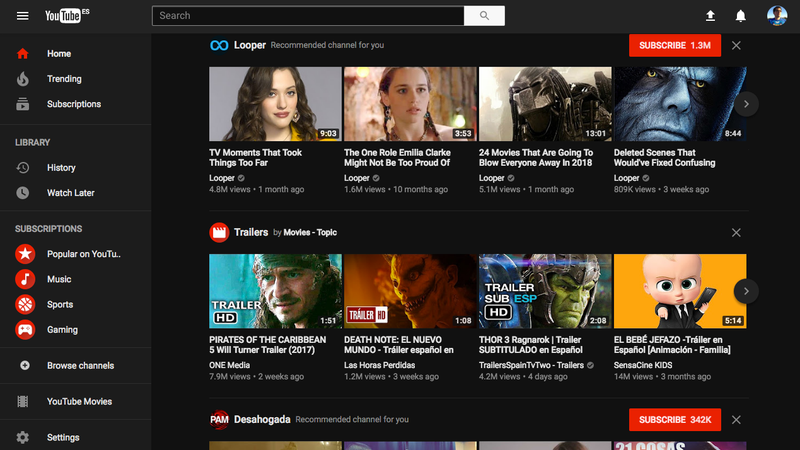Click the Subscriptions sidebar icon

coord(22,104)
